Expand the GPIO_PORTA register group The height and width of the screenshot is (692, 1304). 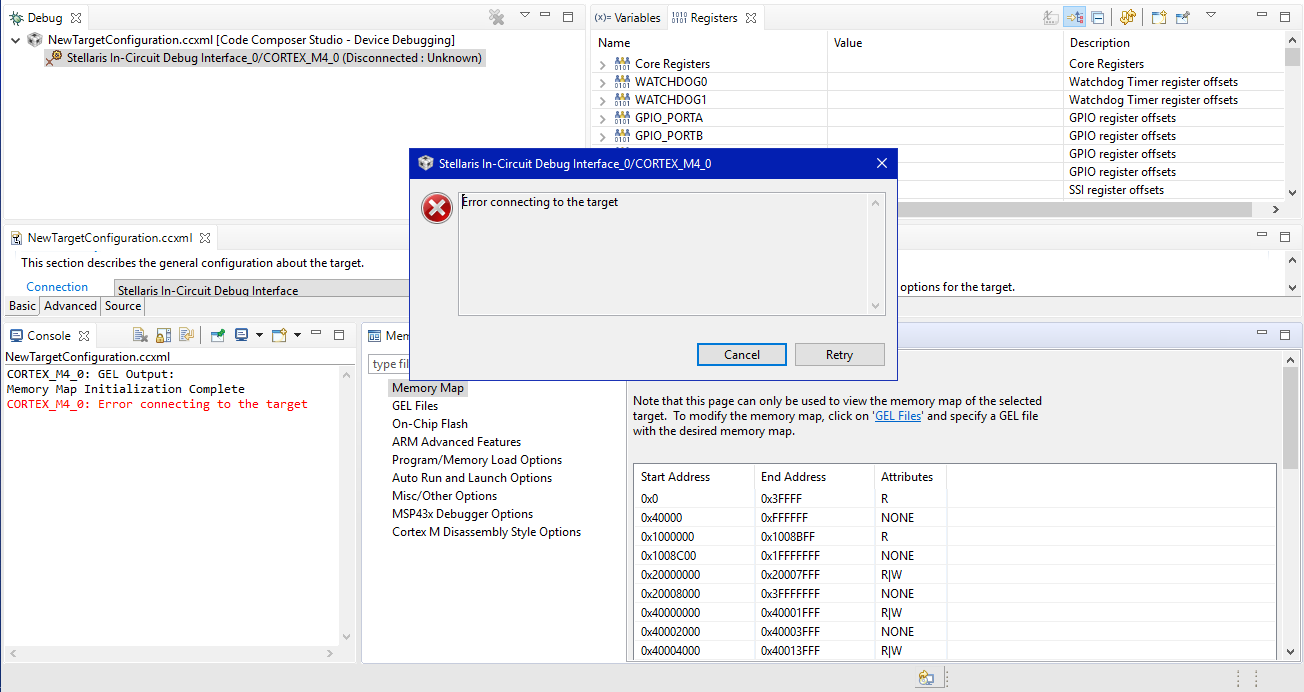coord(602,118)
